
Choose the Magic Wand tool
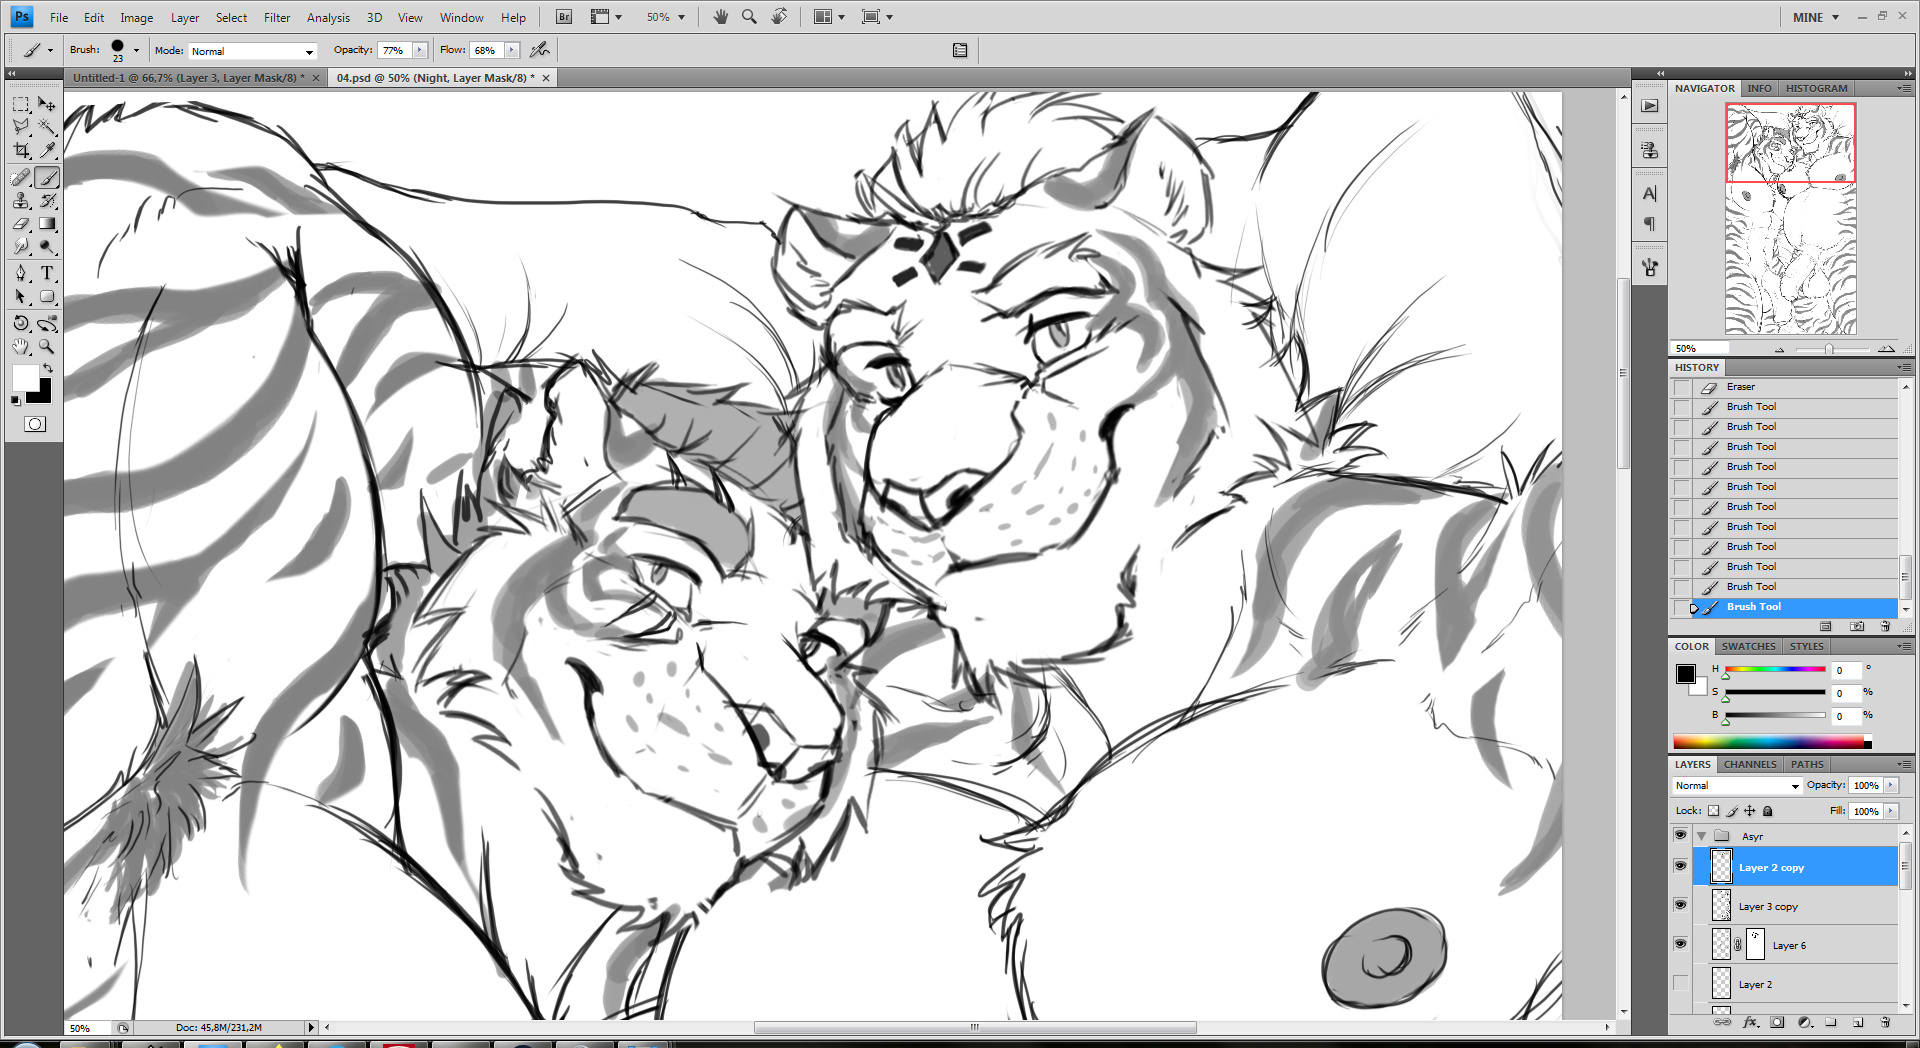(47, 127)
